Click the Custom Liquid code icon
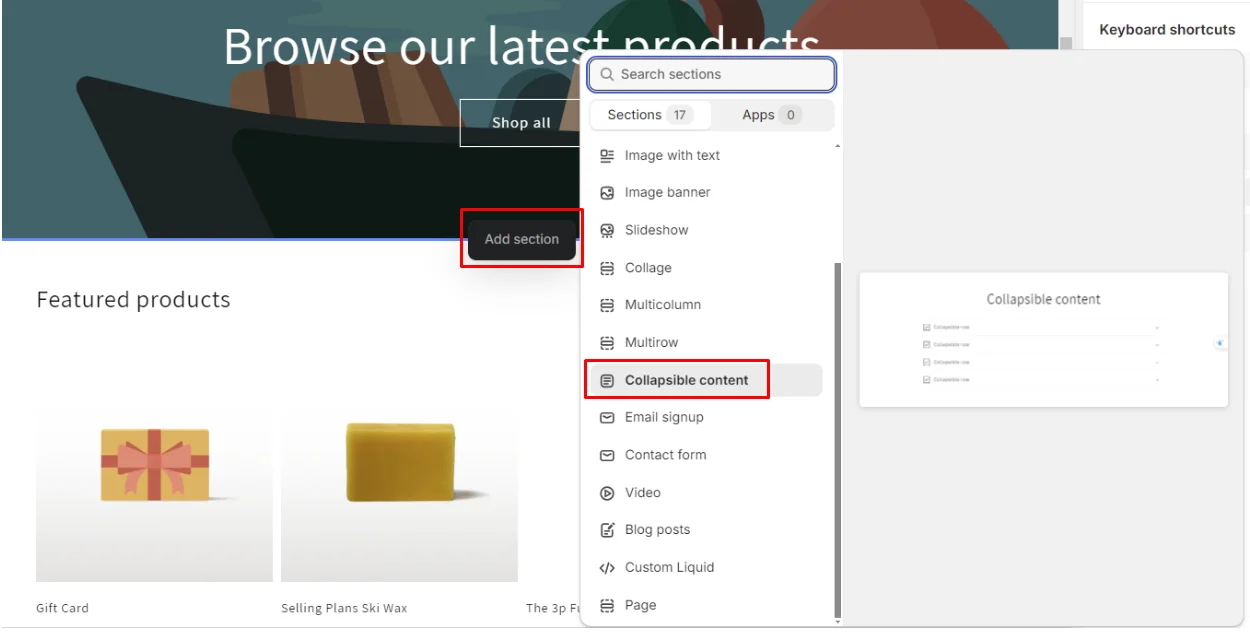Screen dimensions: 1250x642 (607, 568)
